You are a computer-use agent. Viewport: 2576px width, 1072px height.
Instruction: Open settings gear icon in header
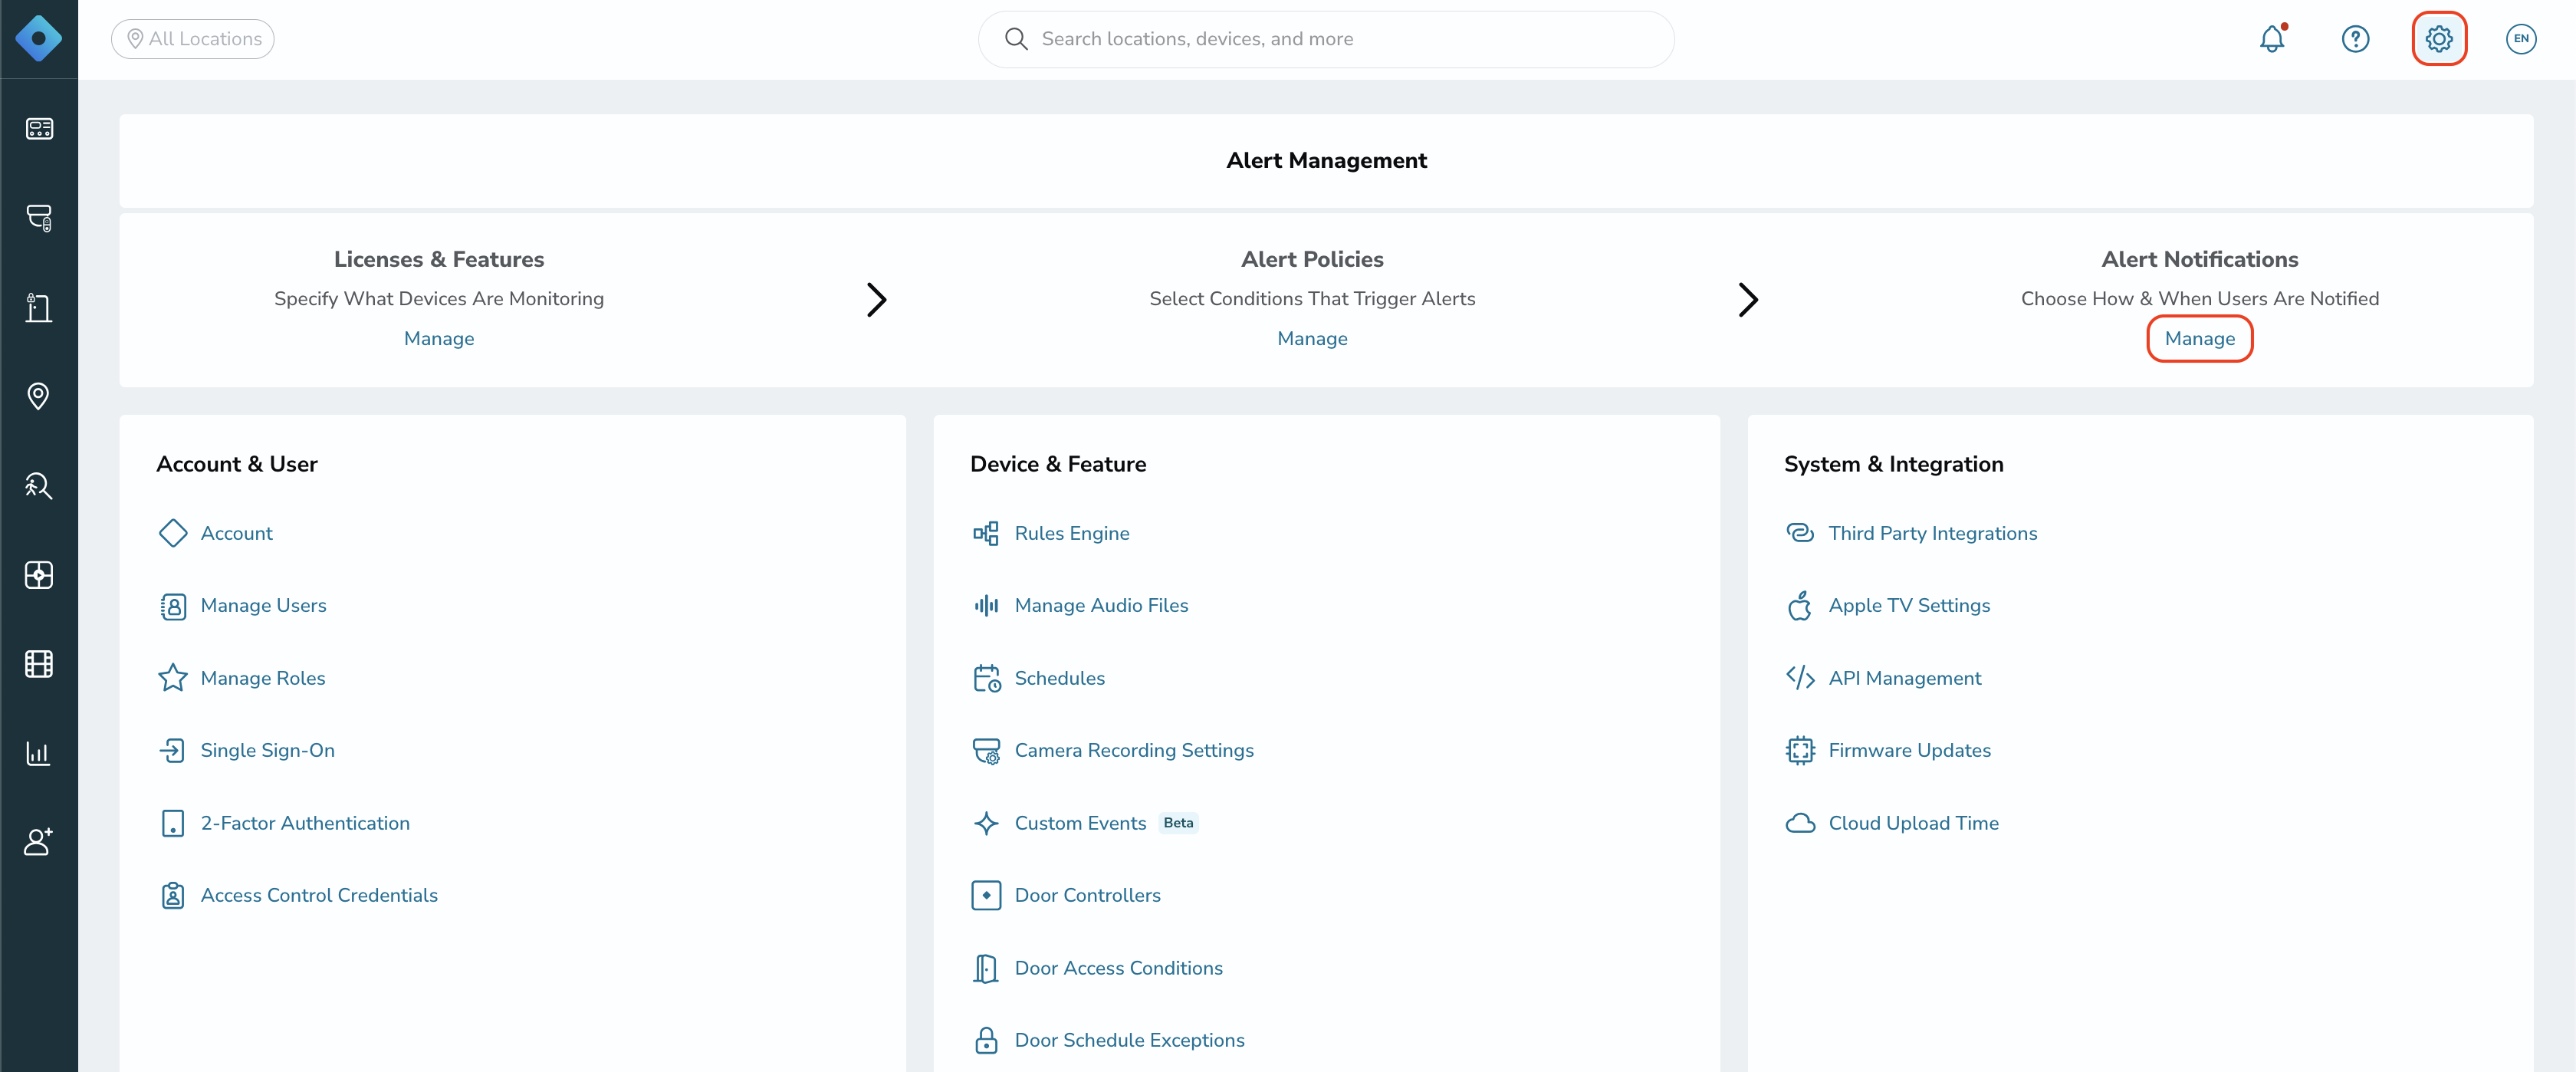point(2439,39)
